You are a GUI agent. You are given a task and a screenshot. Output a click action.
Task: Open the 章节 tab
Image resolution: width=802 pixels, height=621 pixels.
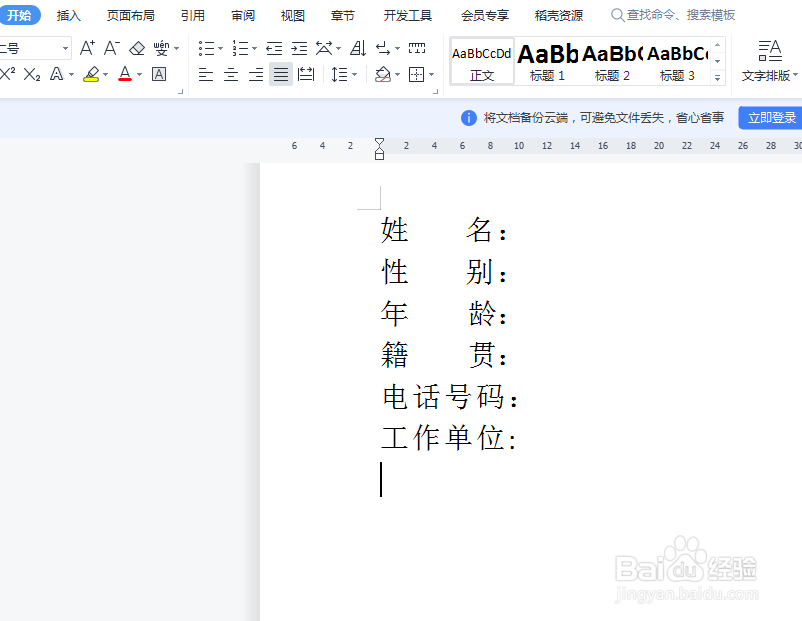click(x=343, y=15)
